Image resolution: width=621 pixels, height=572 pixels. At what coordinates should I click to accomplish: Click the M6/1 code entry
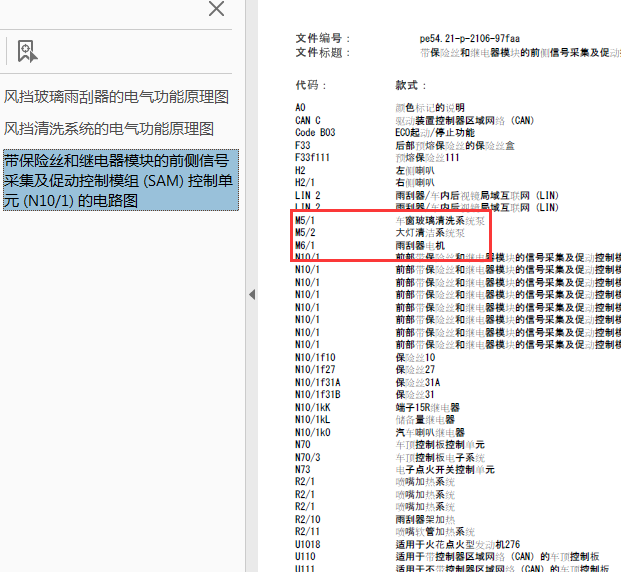[x=305, y=245]
